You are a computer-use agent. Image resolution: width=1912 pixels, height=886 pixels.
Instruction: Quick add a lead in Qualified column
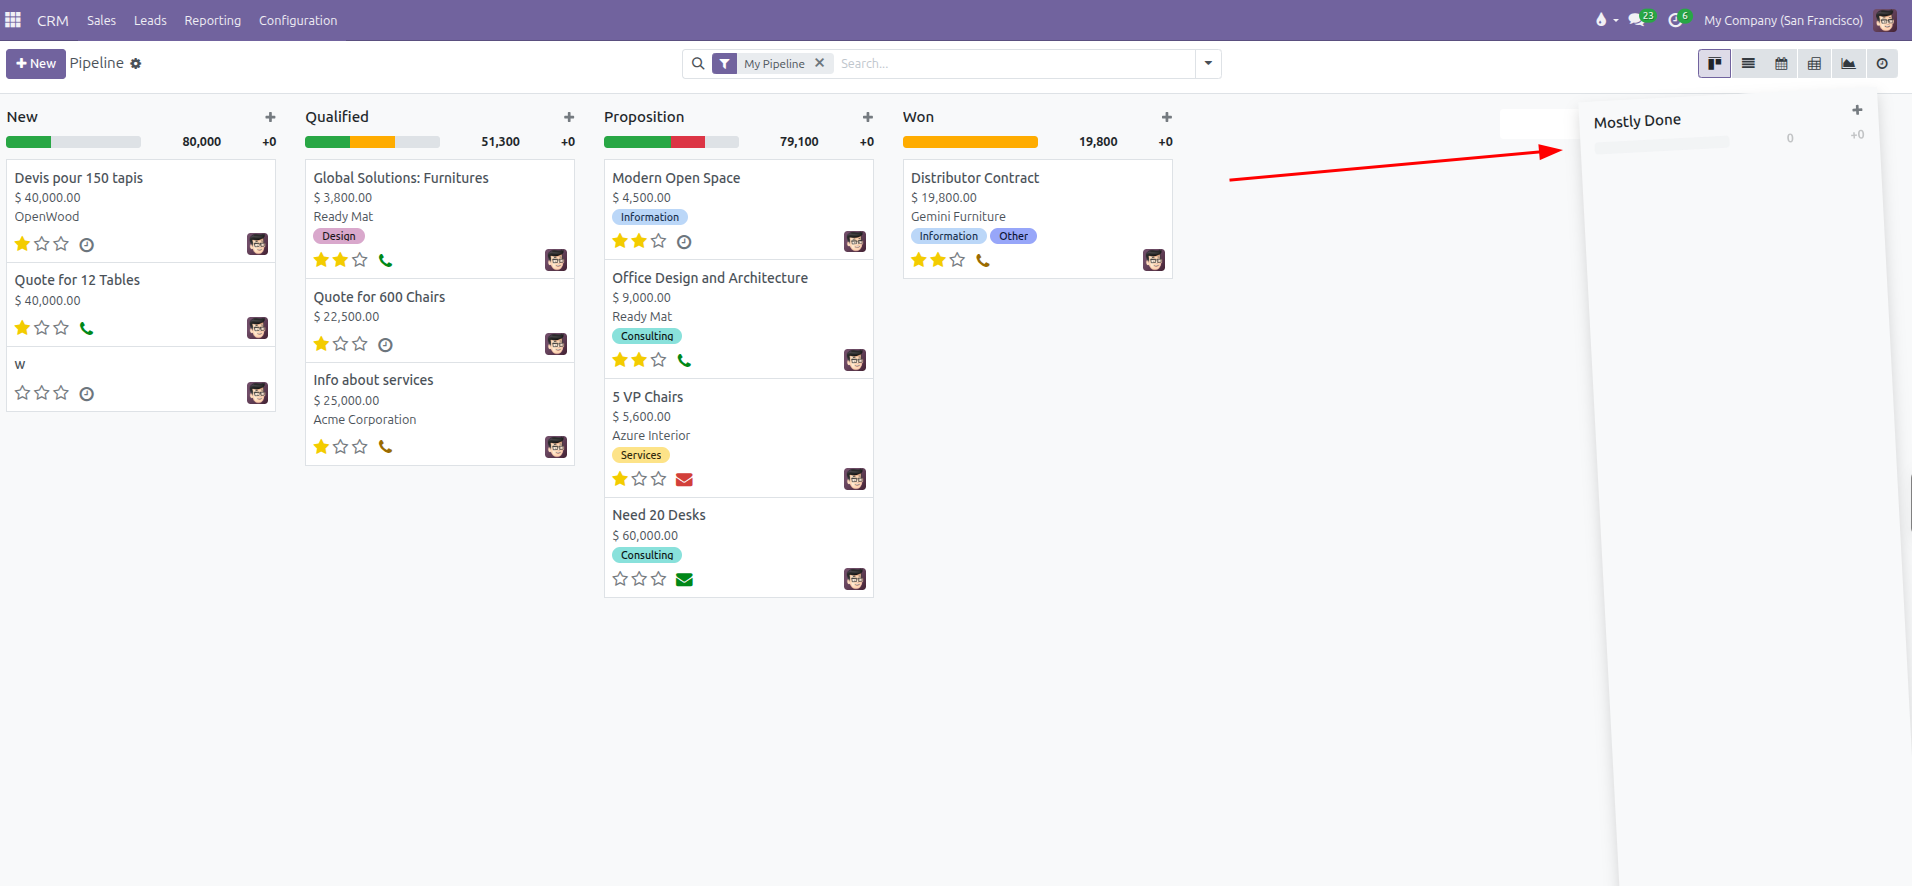[x=569, y=117]
